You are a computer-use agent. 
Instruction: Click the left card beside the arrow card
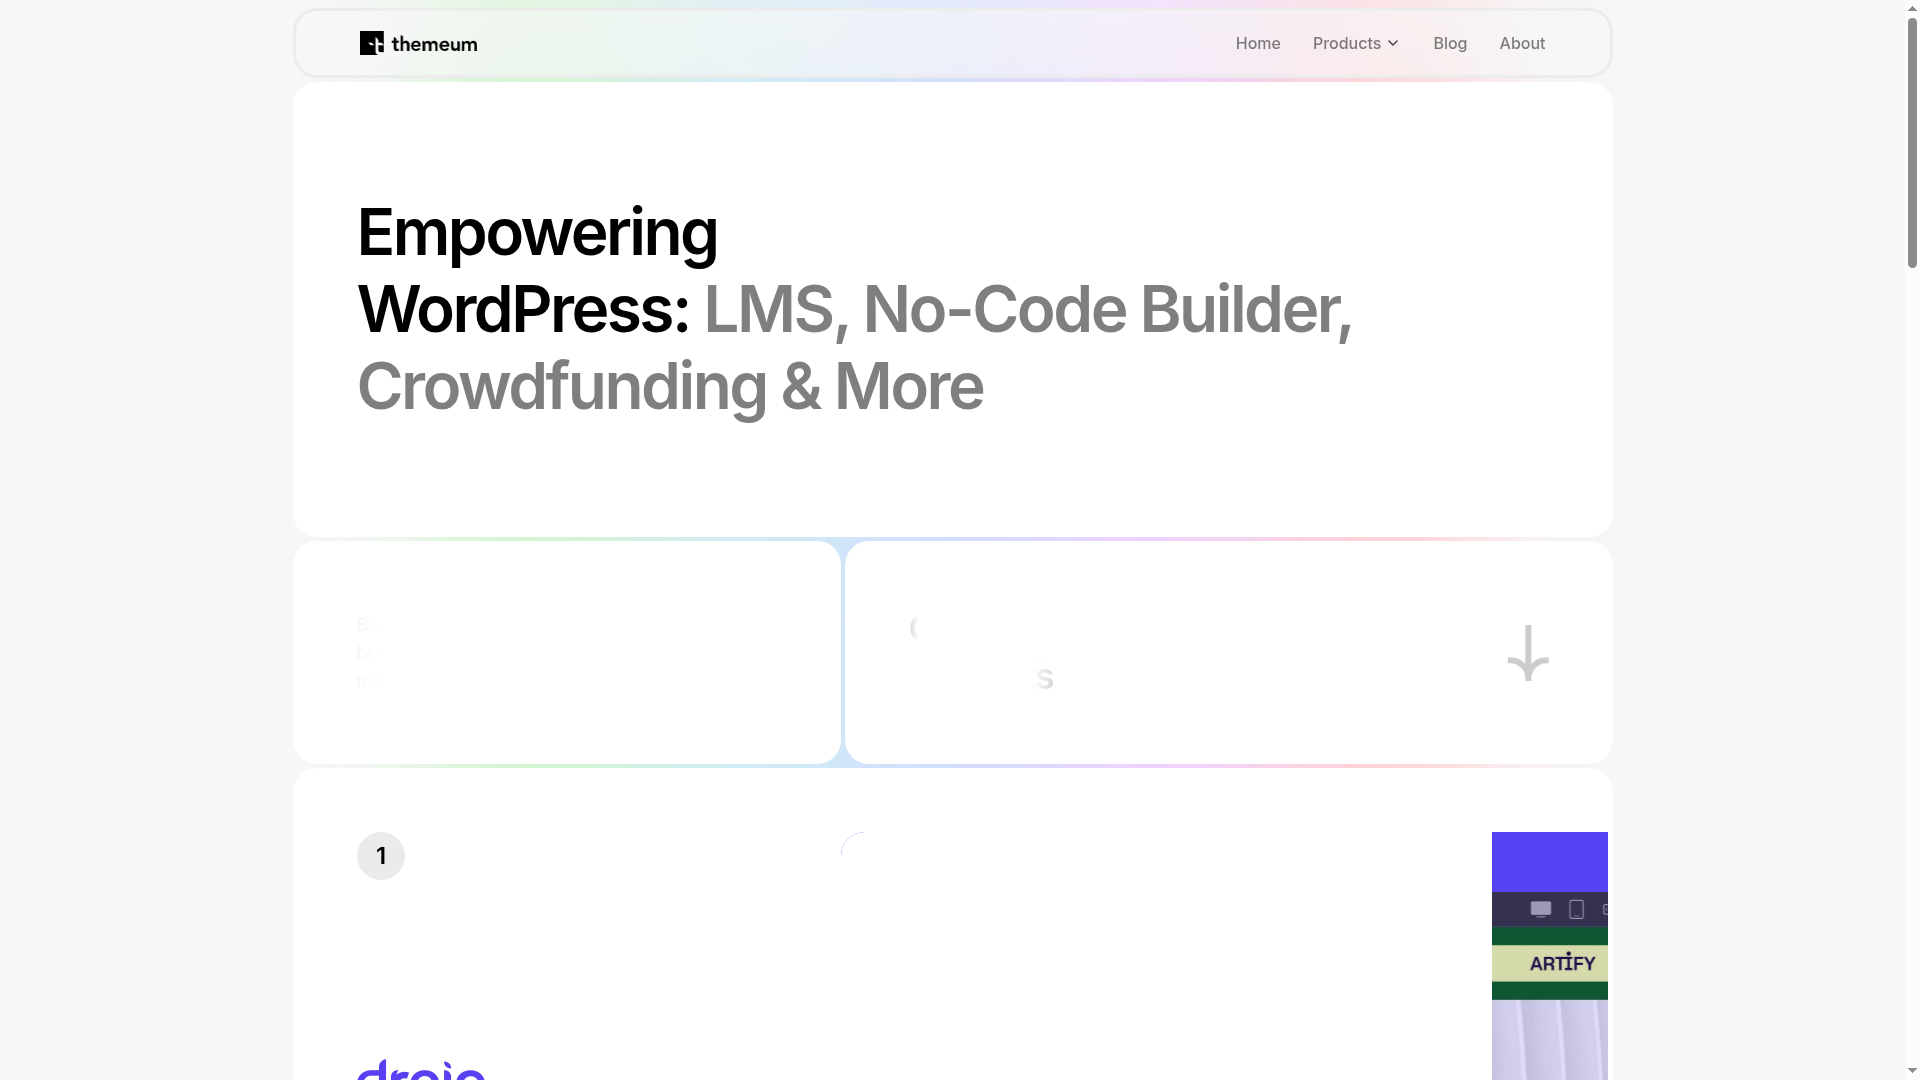pyautogui.click(x=567, y=653)
